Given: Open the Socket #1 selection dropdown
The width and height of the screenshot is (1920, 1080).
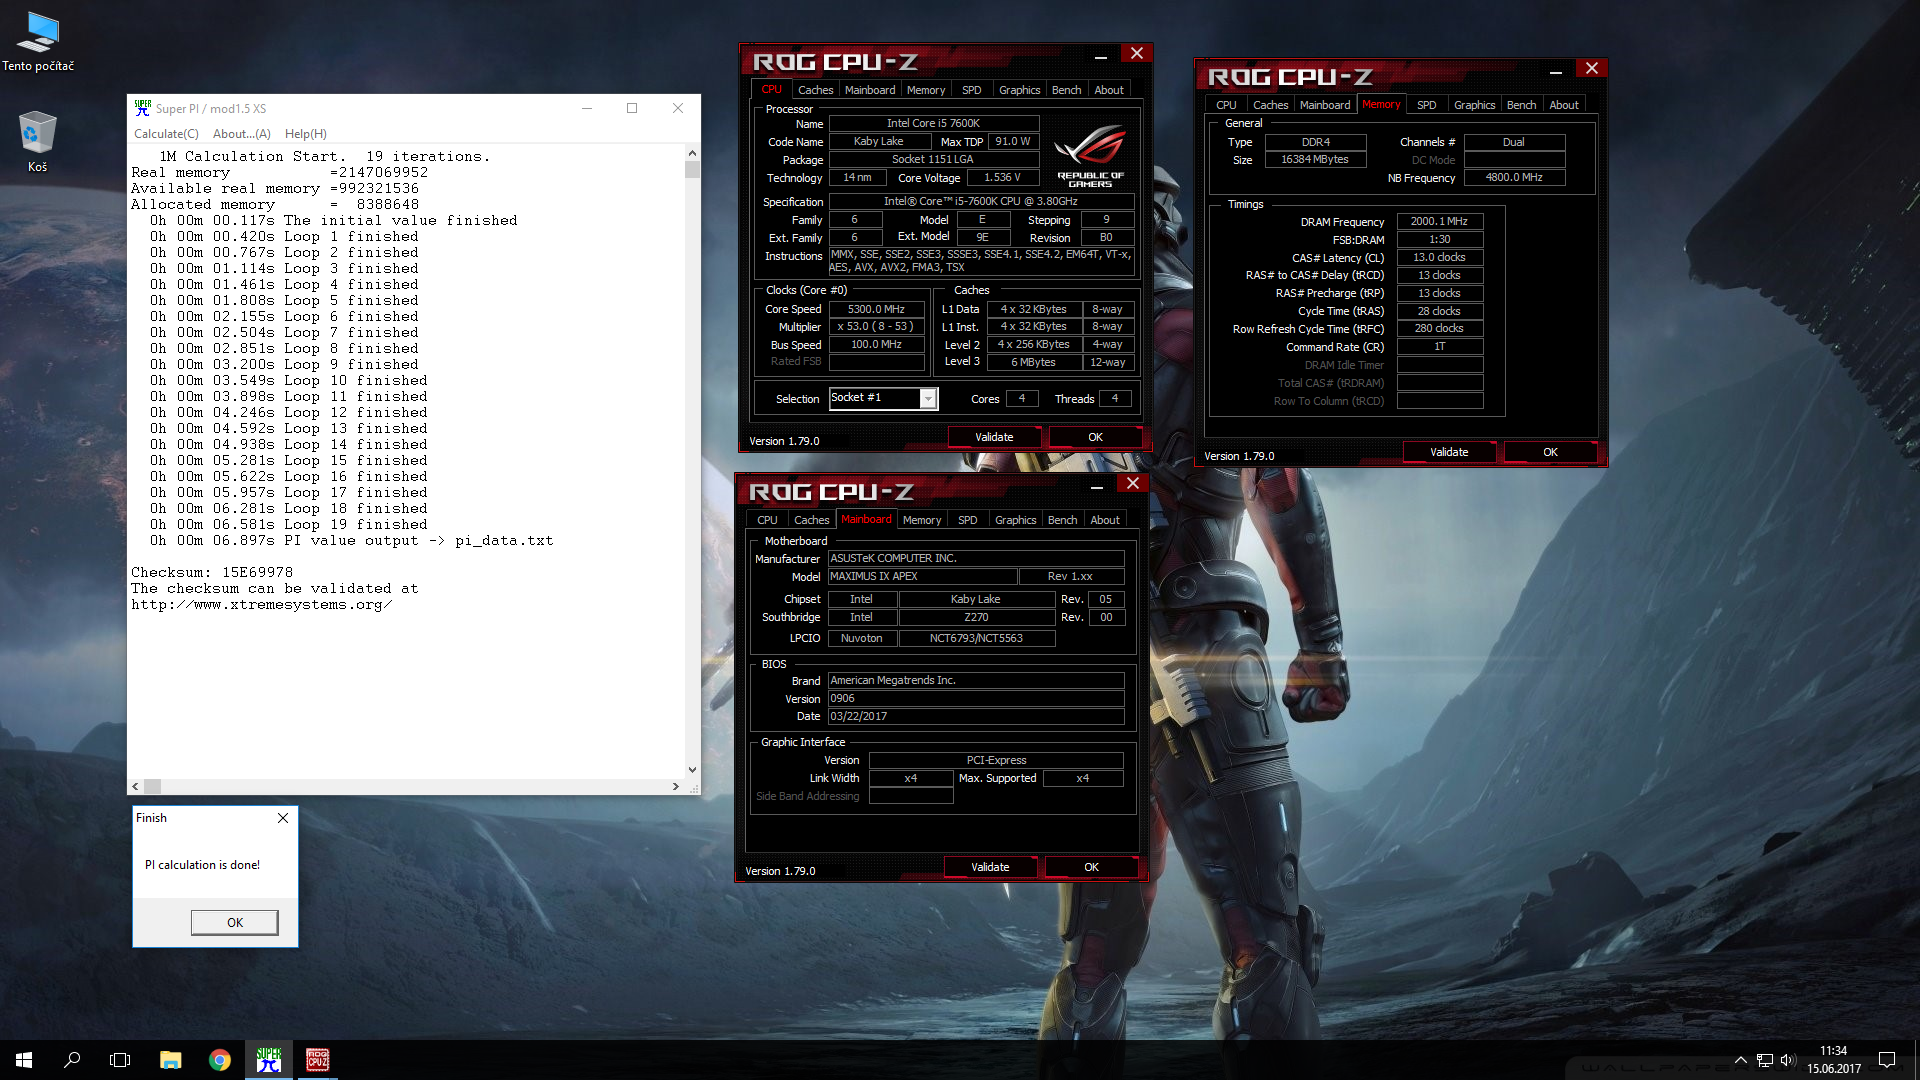Looking at the screenshot, I should [x=928, y=399].
